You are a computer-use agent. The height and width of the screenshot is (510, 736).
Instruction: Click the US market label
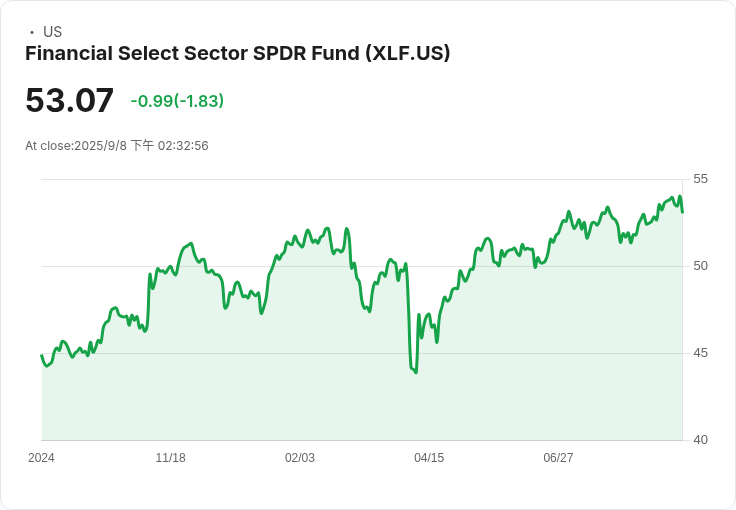tap(53, 32)
